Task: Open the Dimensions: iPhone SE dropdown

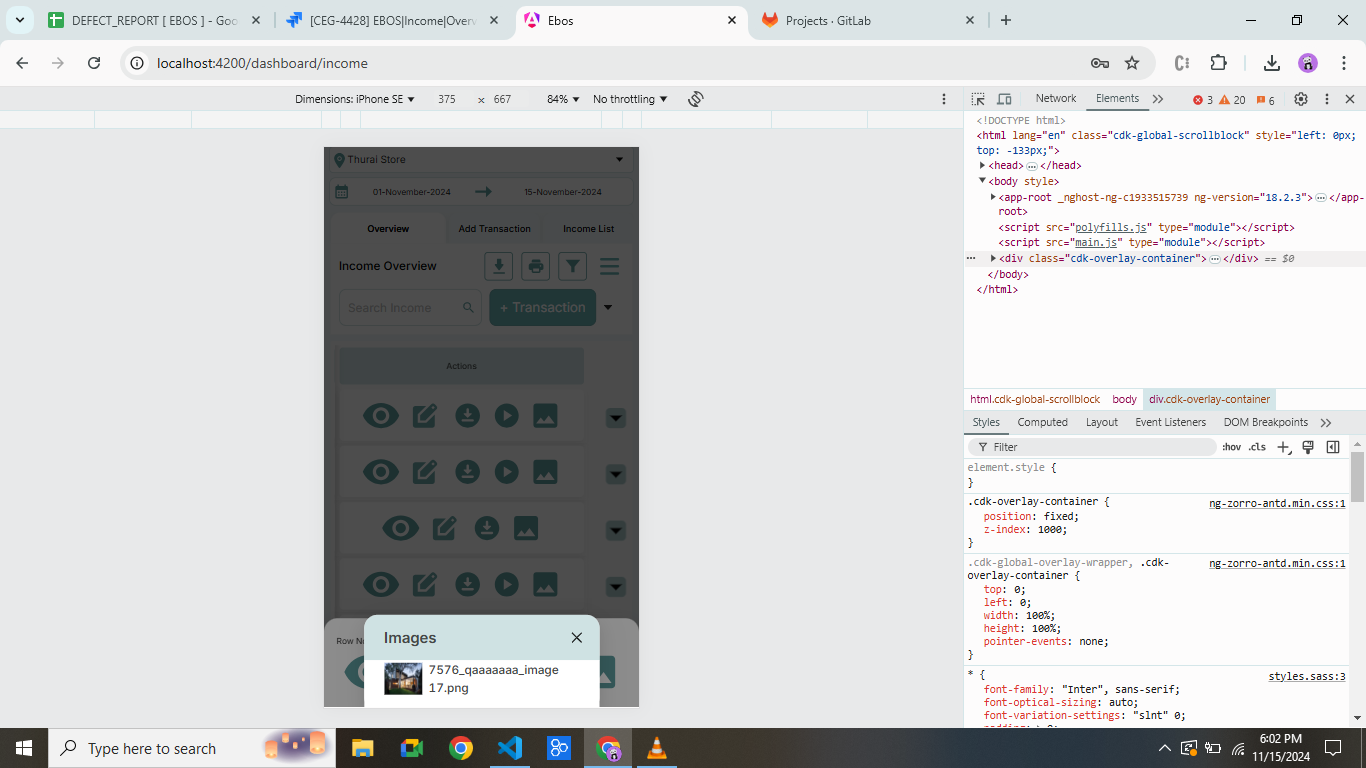Action: [x=355, y=99]
